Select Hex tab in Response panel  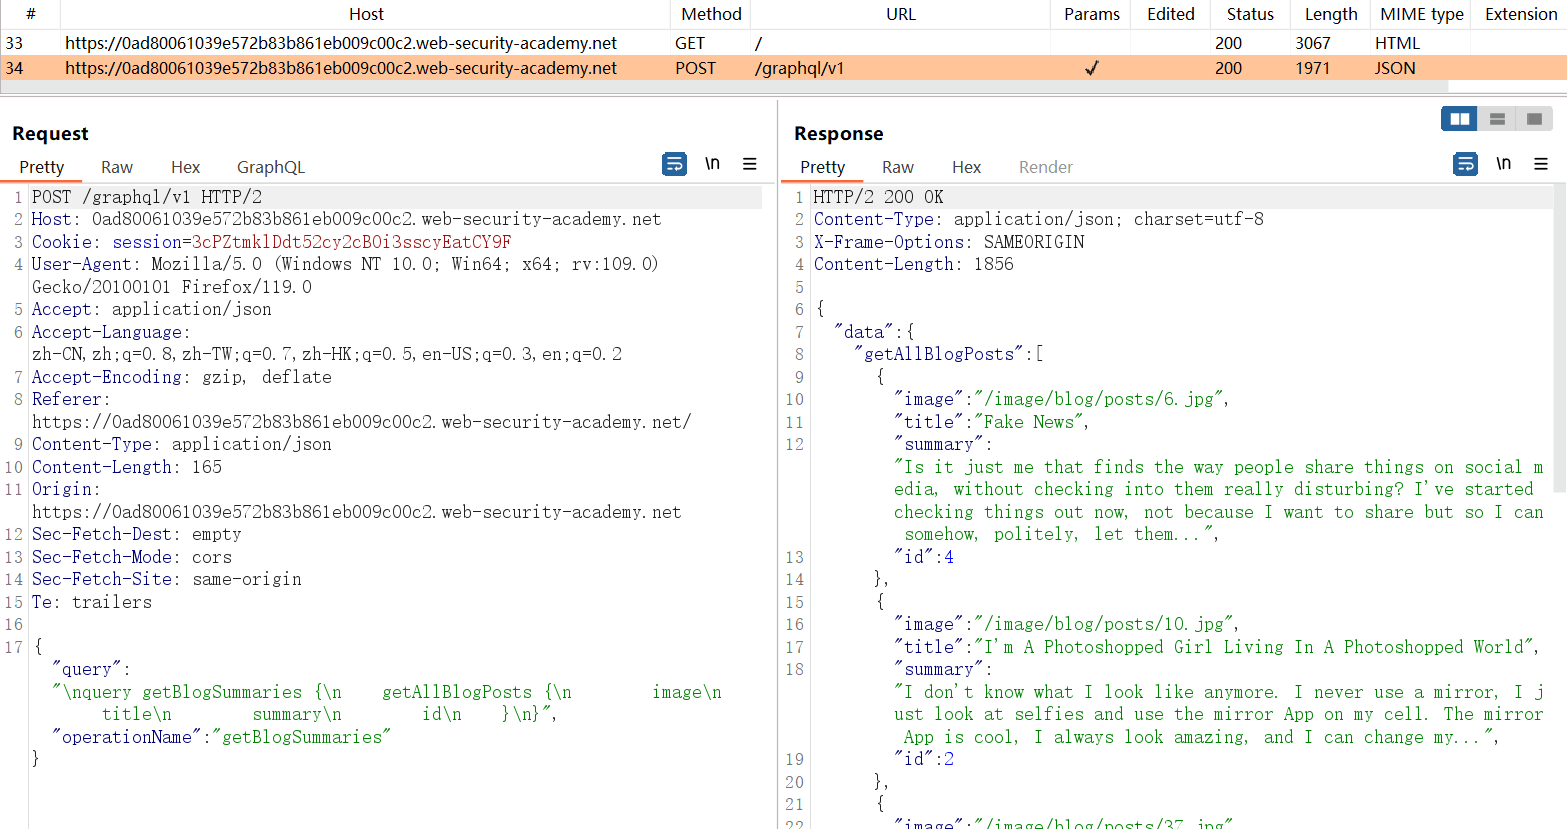click(966, 167)
